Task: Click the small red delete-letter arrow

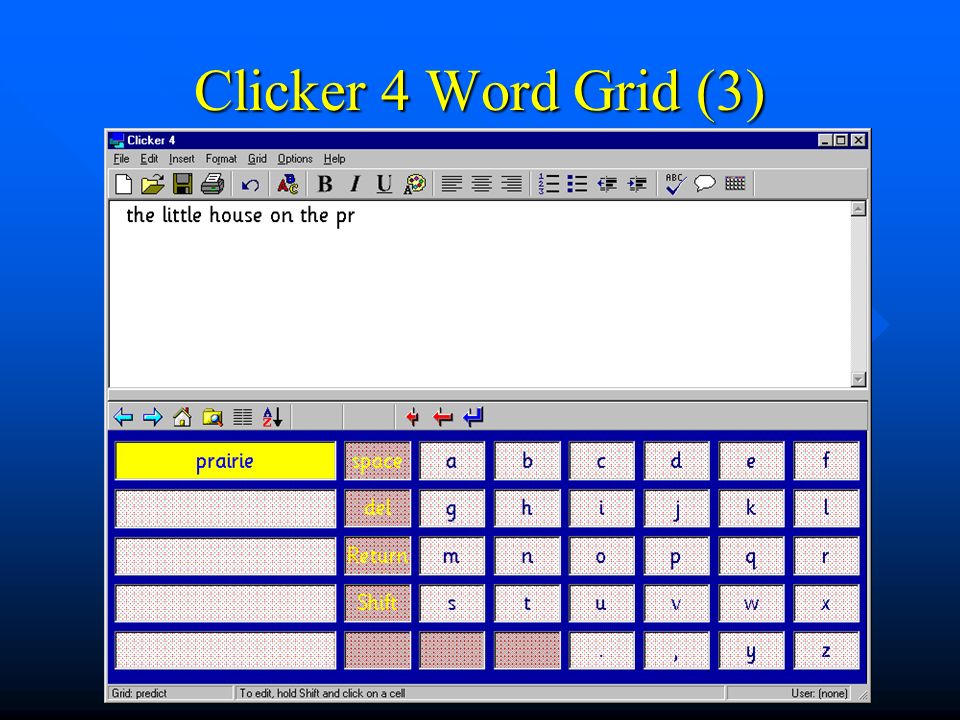Action: click(413, 417)
